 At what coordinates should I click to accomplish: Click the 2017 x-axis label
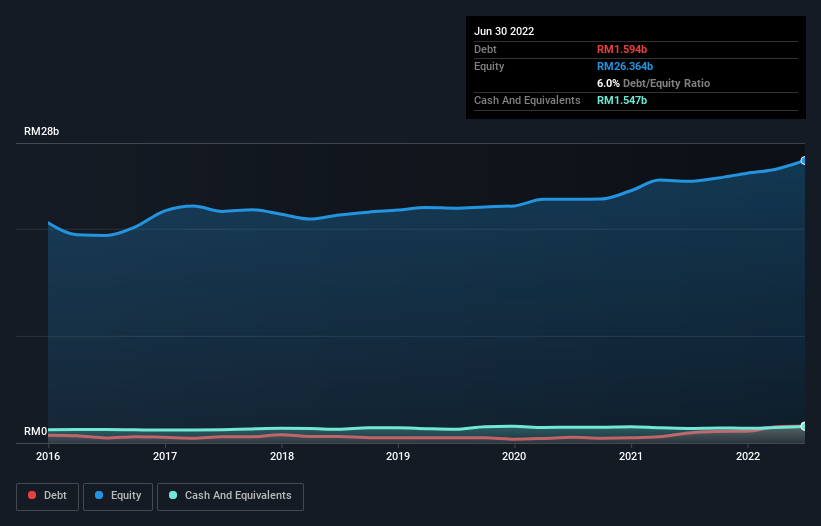tap(165, 456)
